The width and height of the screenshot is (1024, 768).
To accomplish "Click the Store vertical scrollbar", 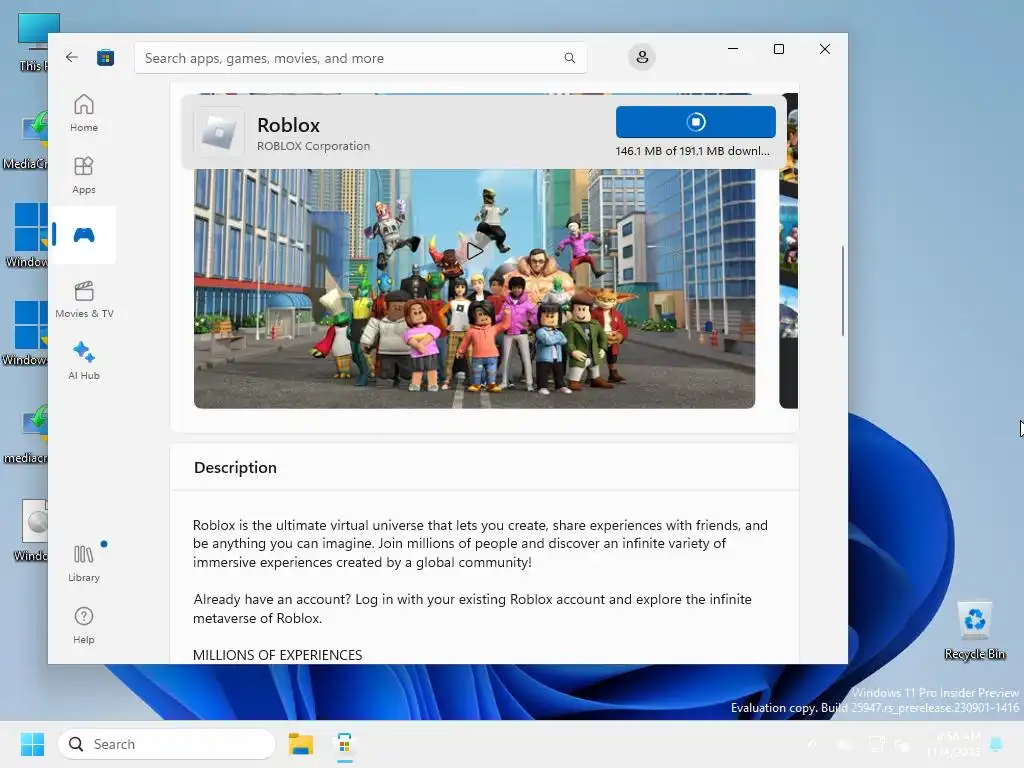I will (842, 291).
